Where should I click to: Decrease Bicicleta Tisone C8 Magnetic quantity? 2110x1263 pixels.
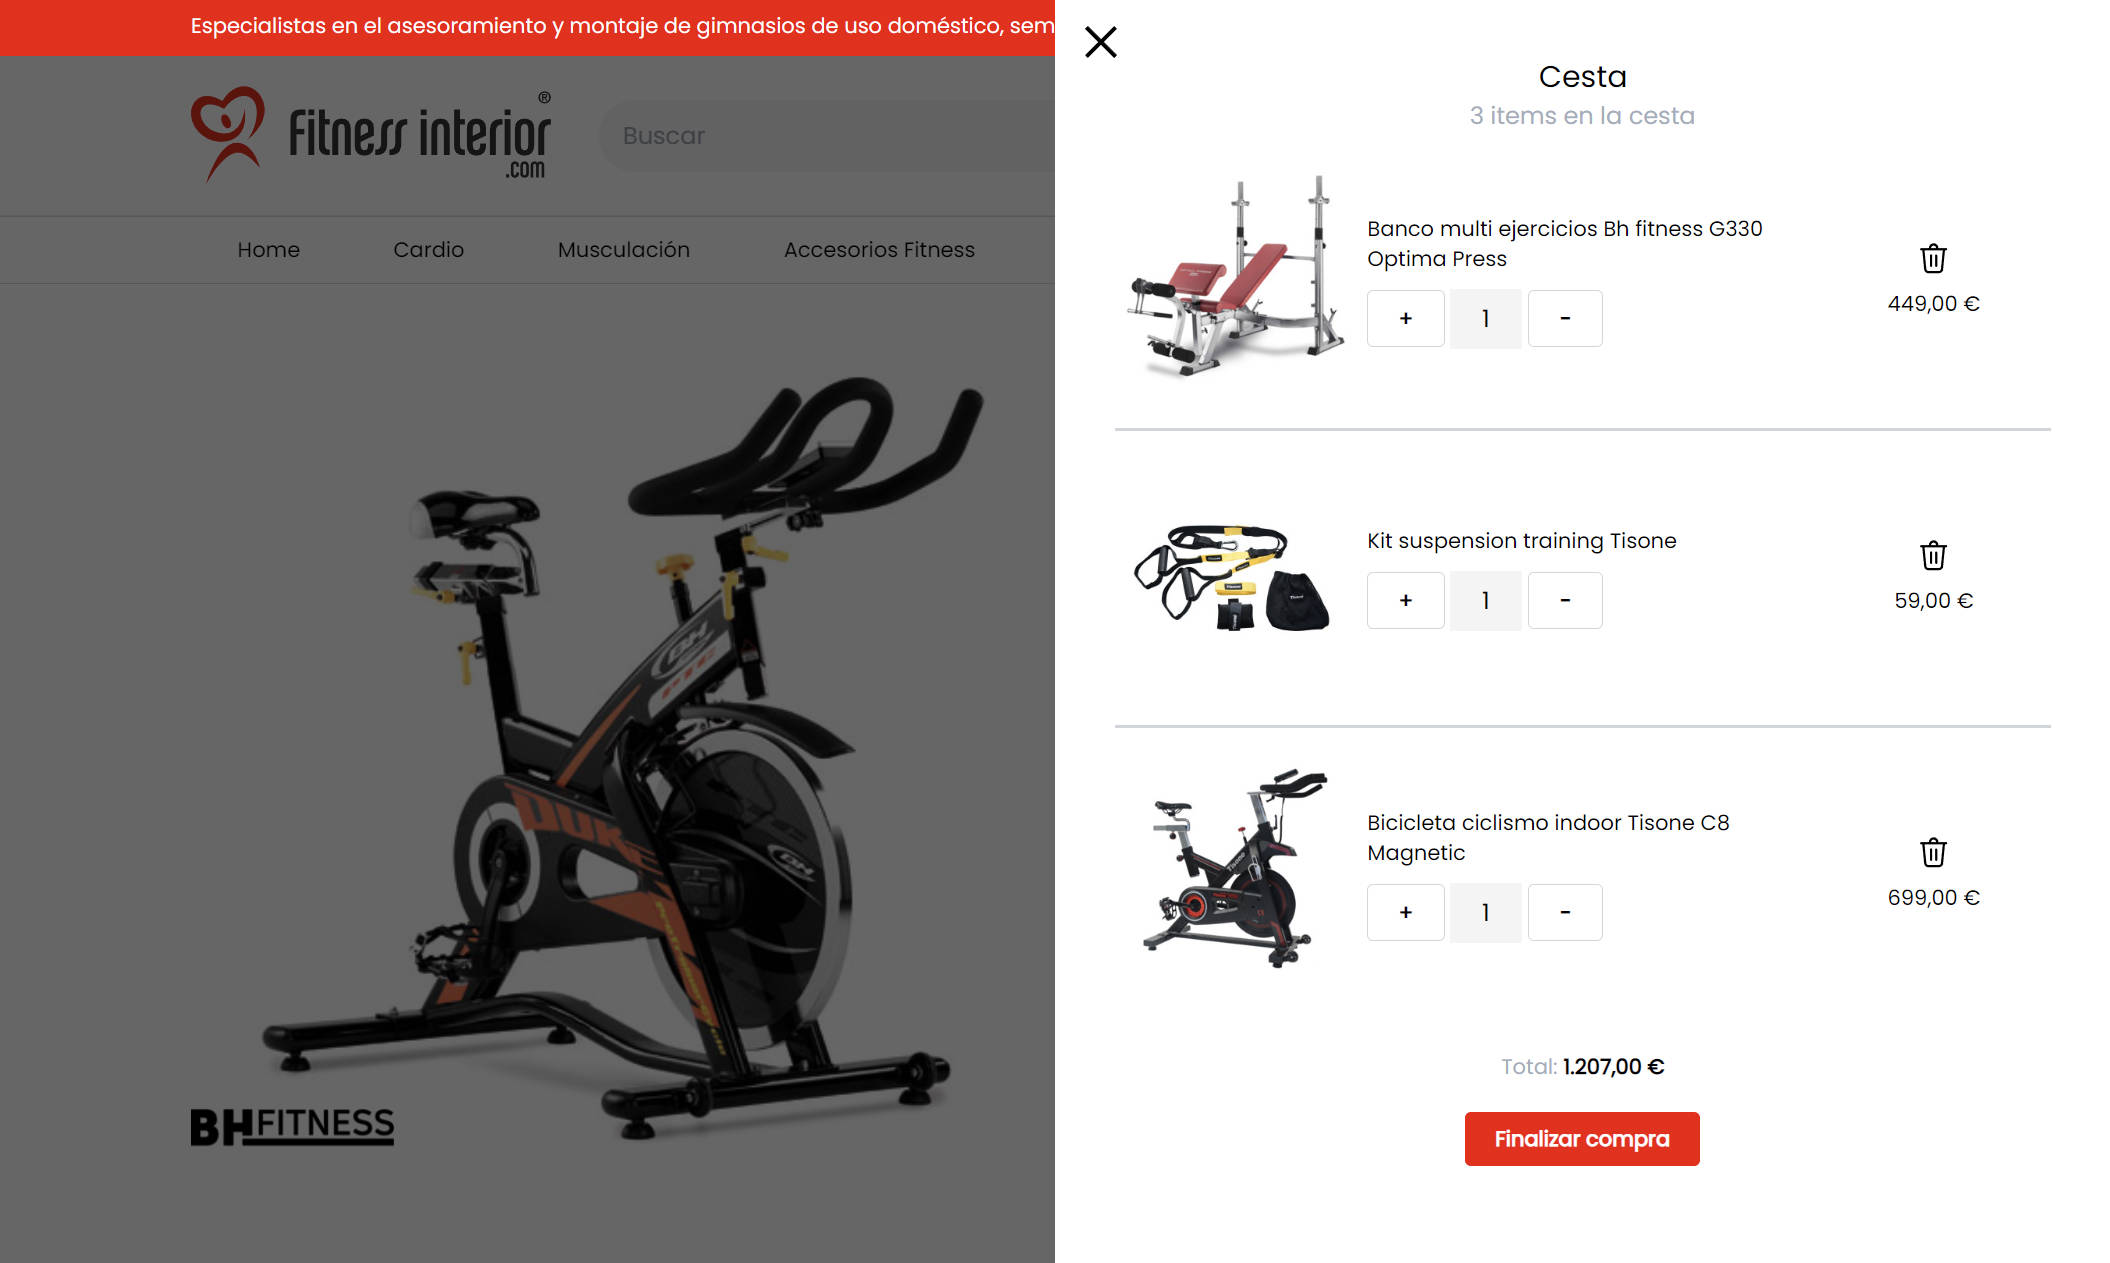(1565, 912)
